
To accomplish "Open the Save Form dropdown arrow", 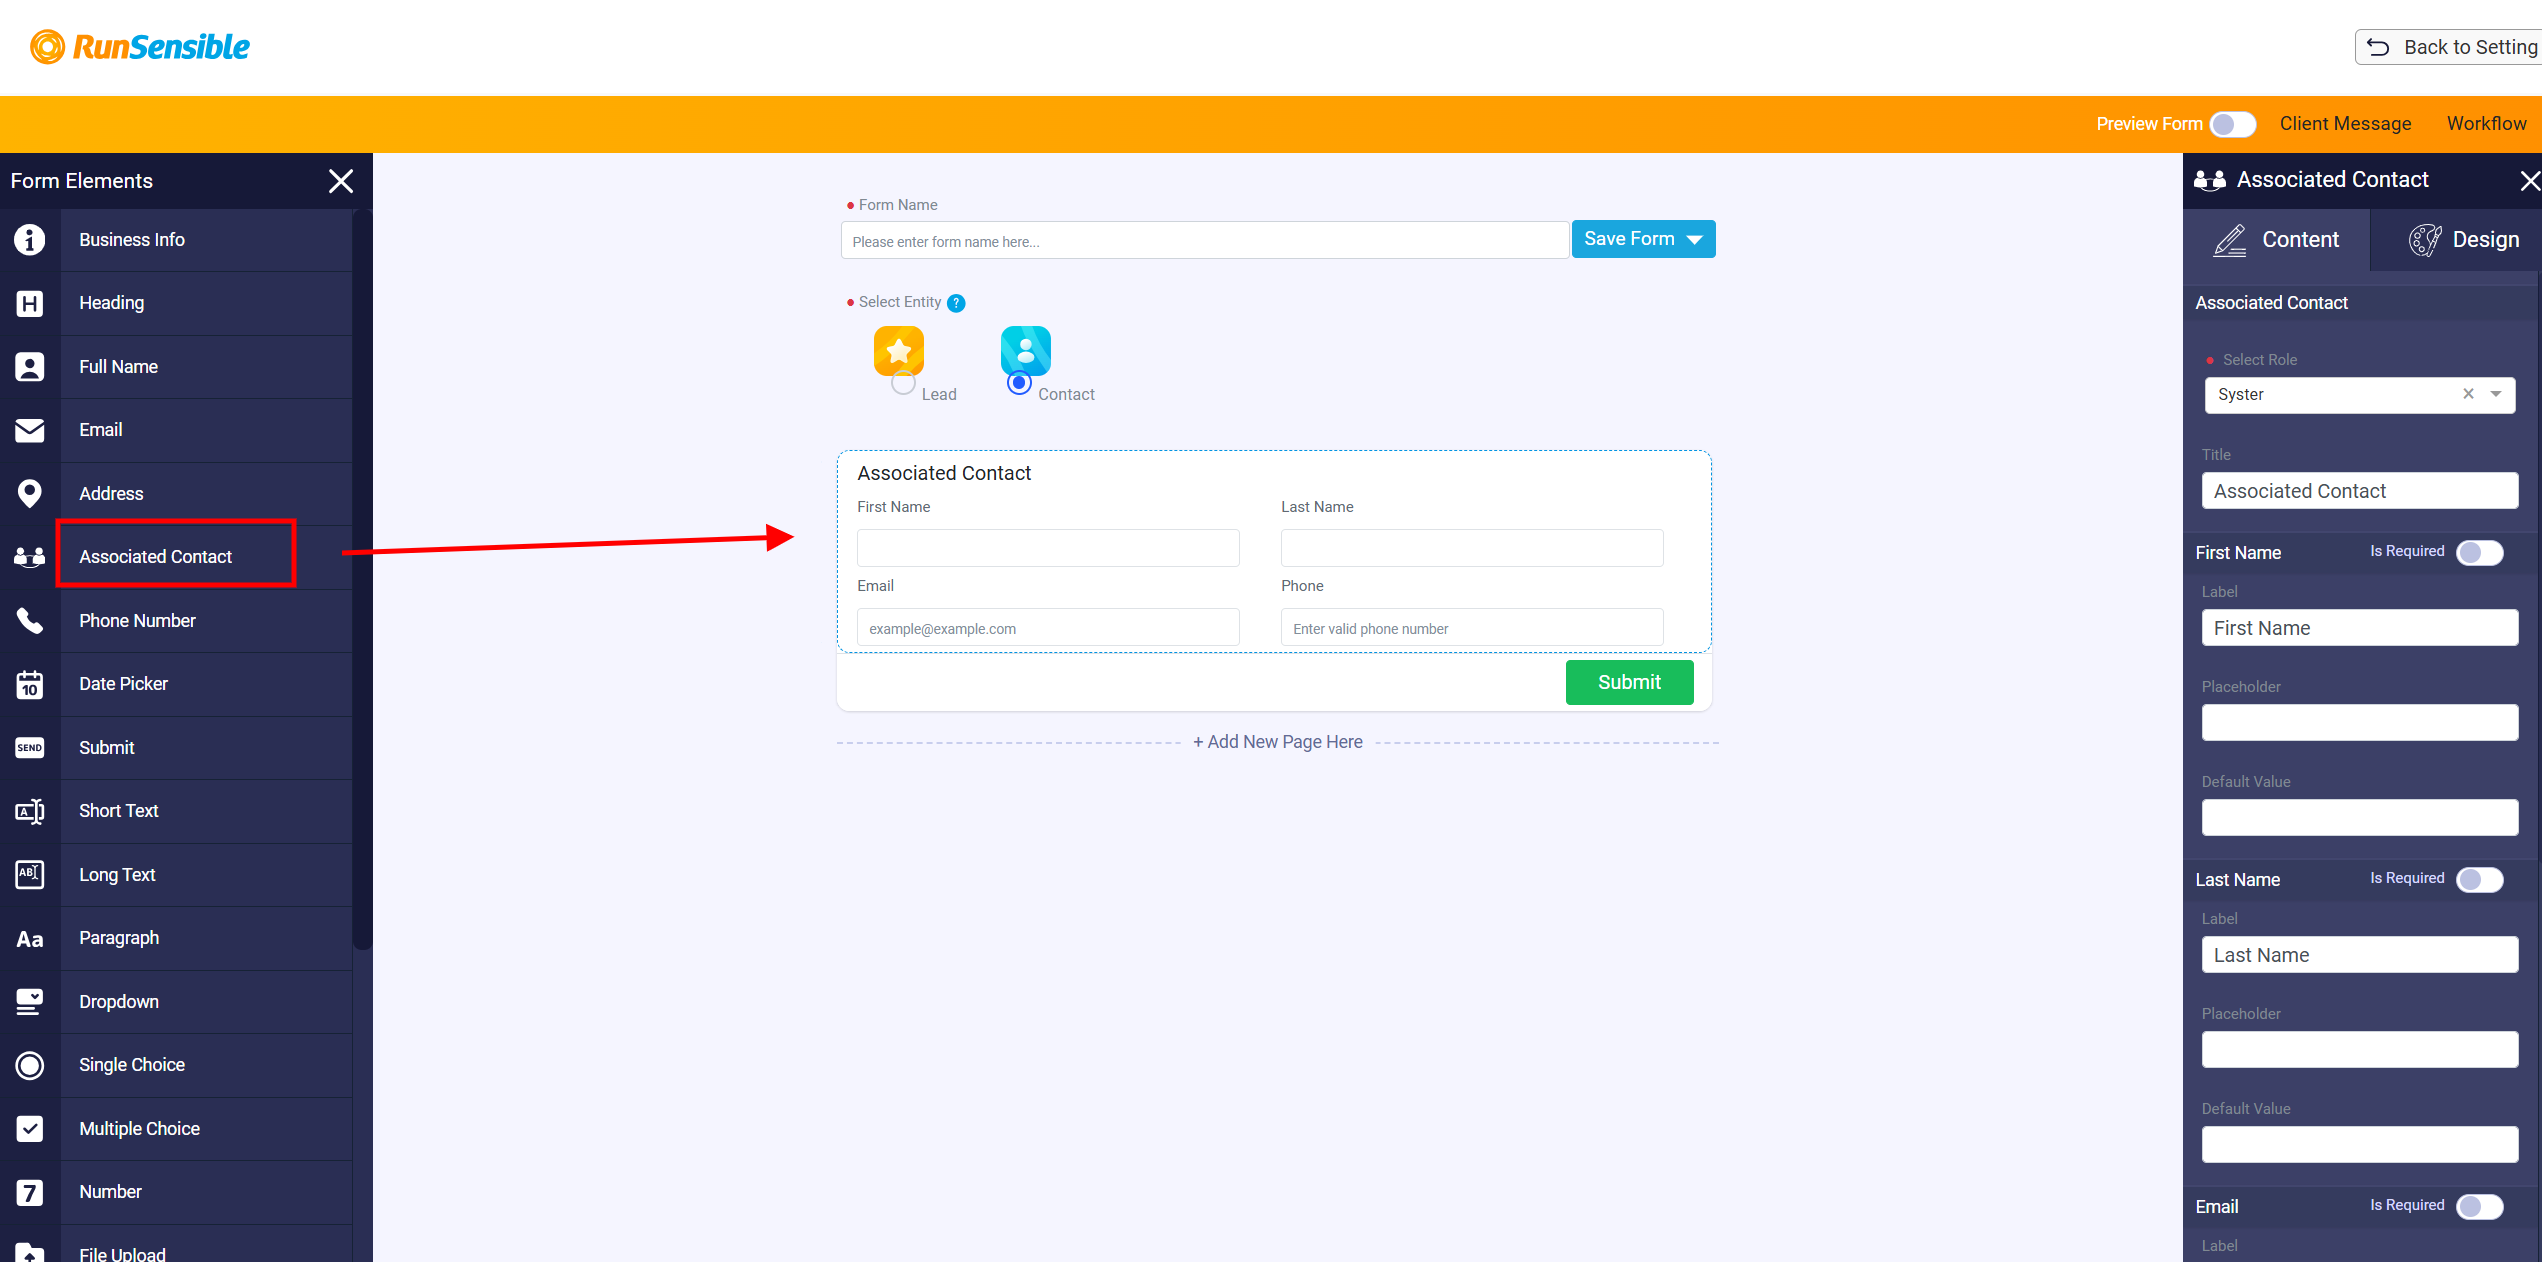I will [1695, 240].
